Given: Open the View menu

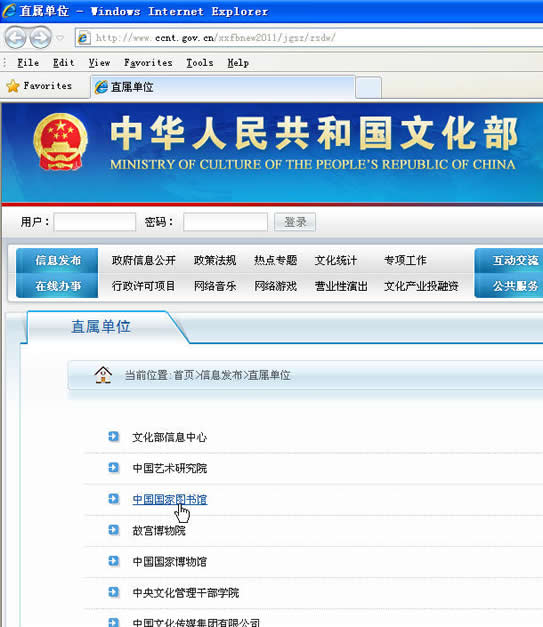Looking at the screenshot, I should pyautogui.click(x=99, y=63).
